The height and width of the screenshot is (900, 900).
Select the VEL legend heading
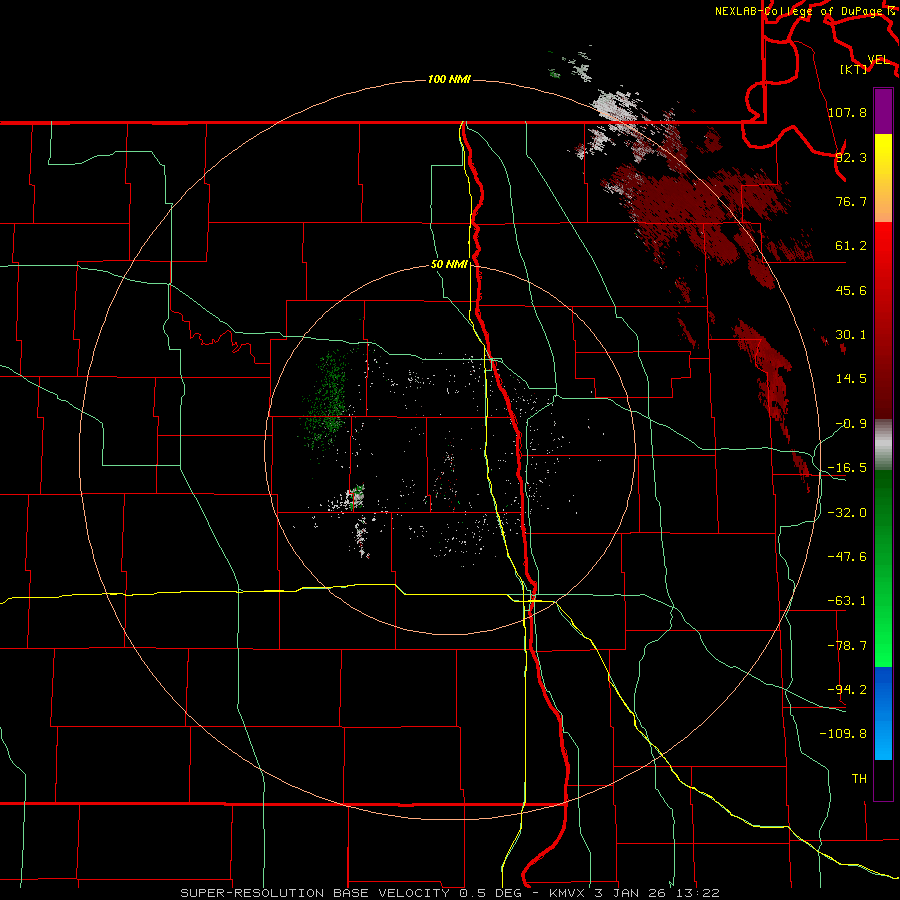(878, 60)
